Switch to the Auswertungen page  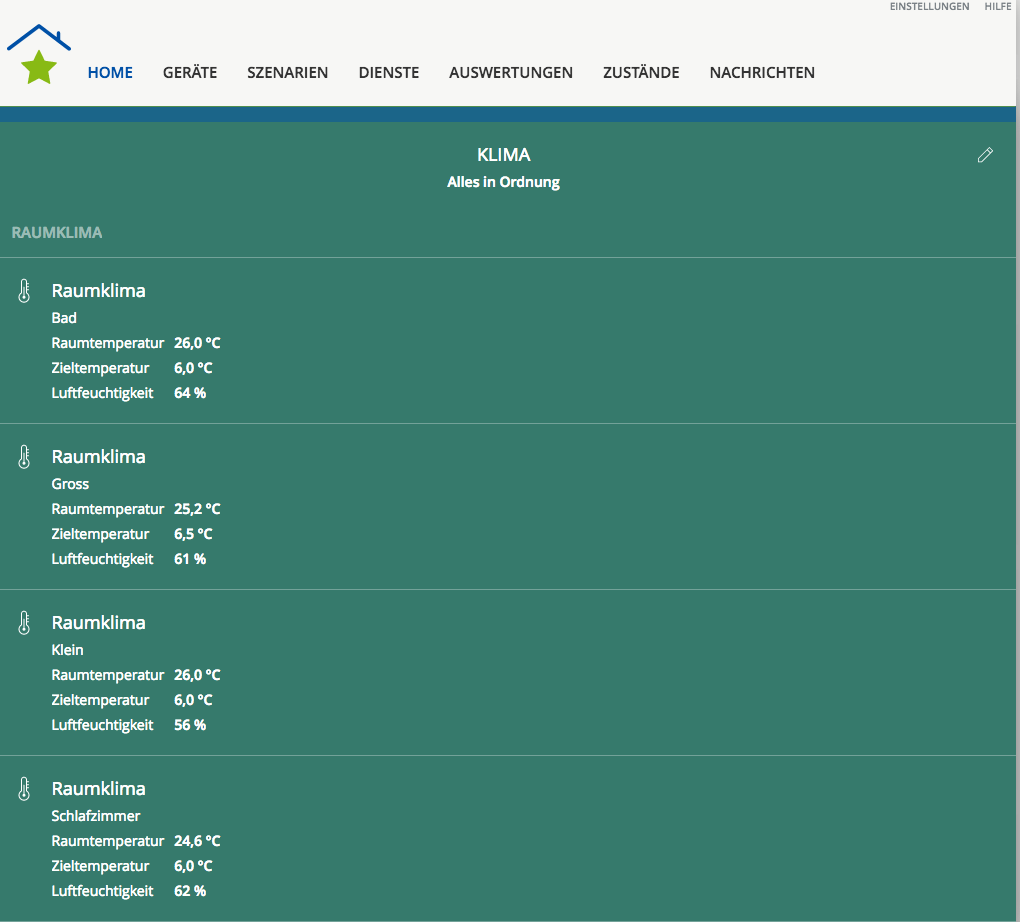pyautogui.click(x=511, y=73)
